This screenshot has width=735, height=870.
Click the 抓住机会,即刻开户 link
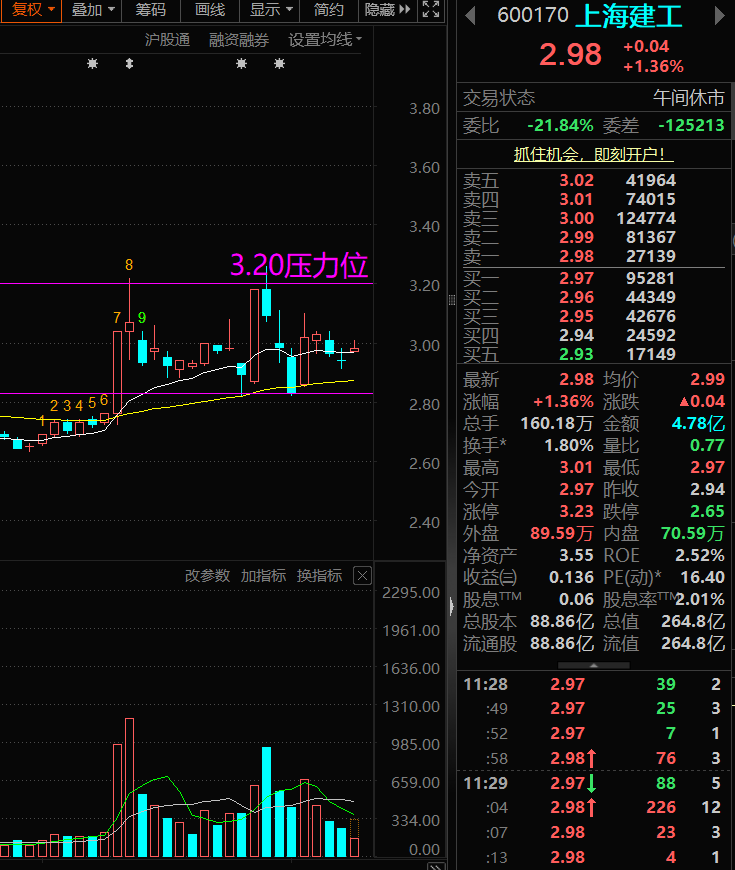[x=593, y=154]
